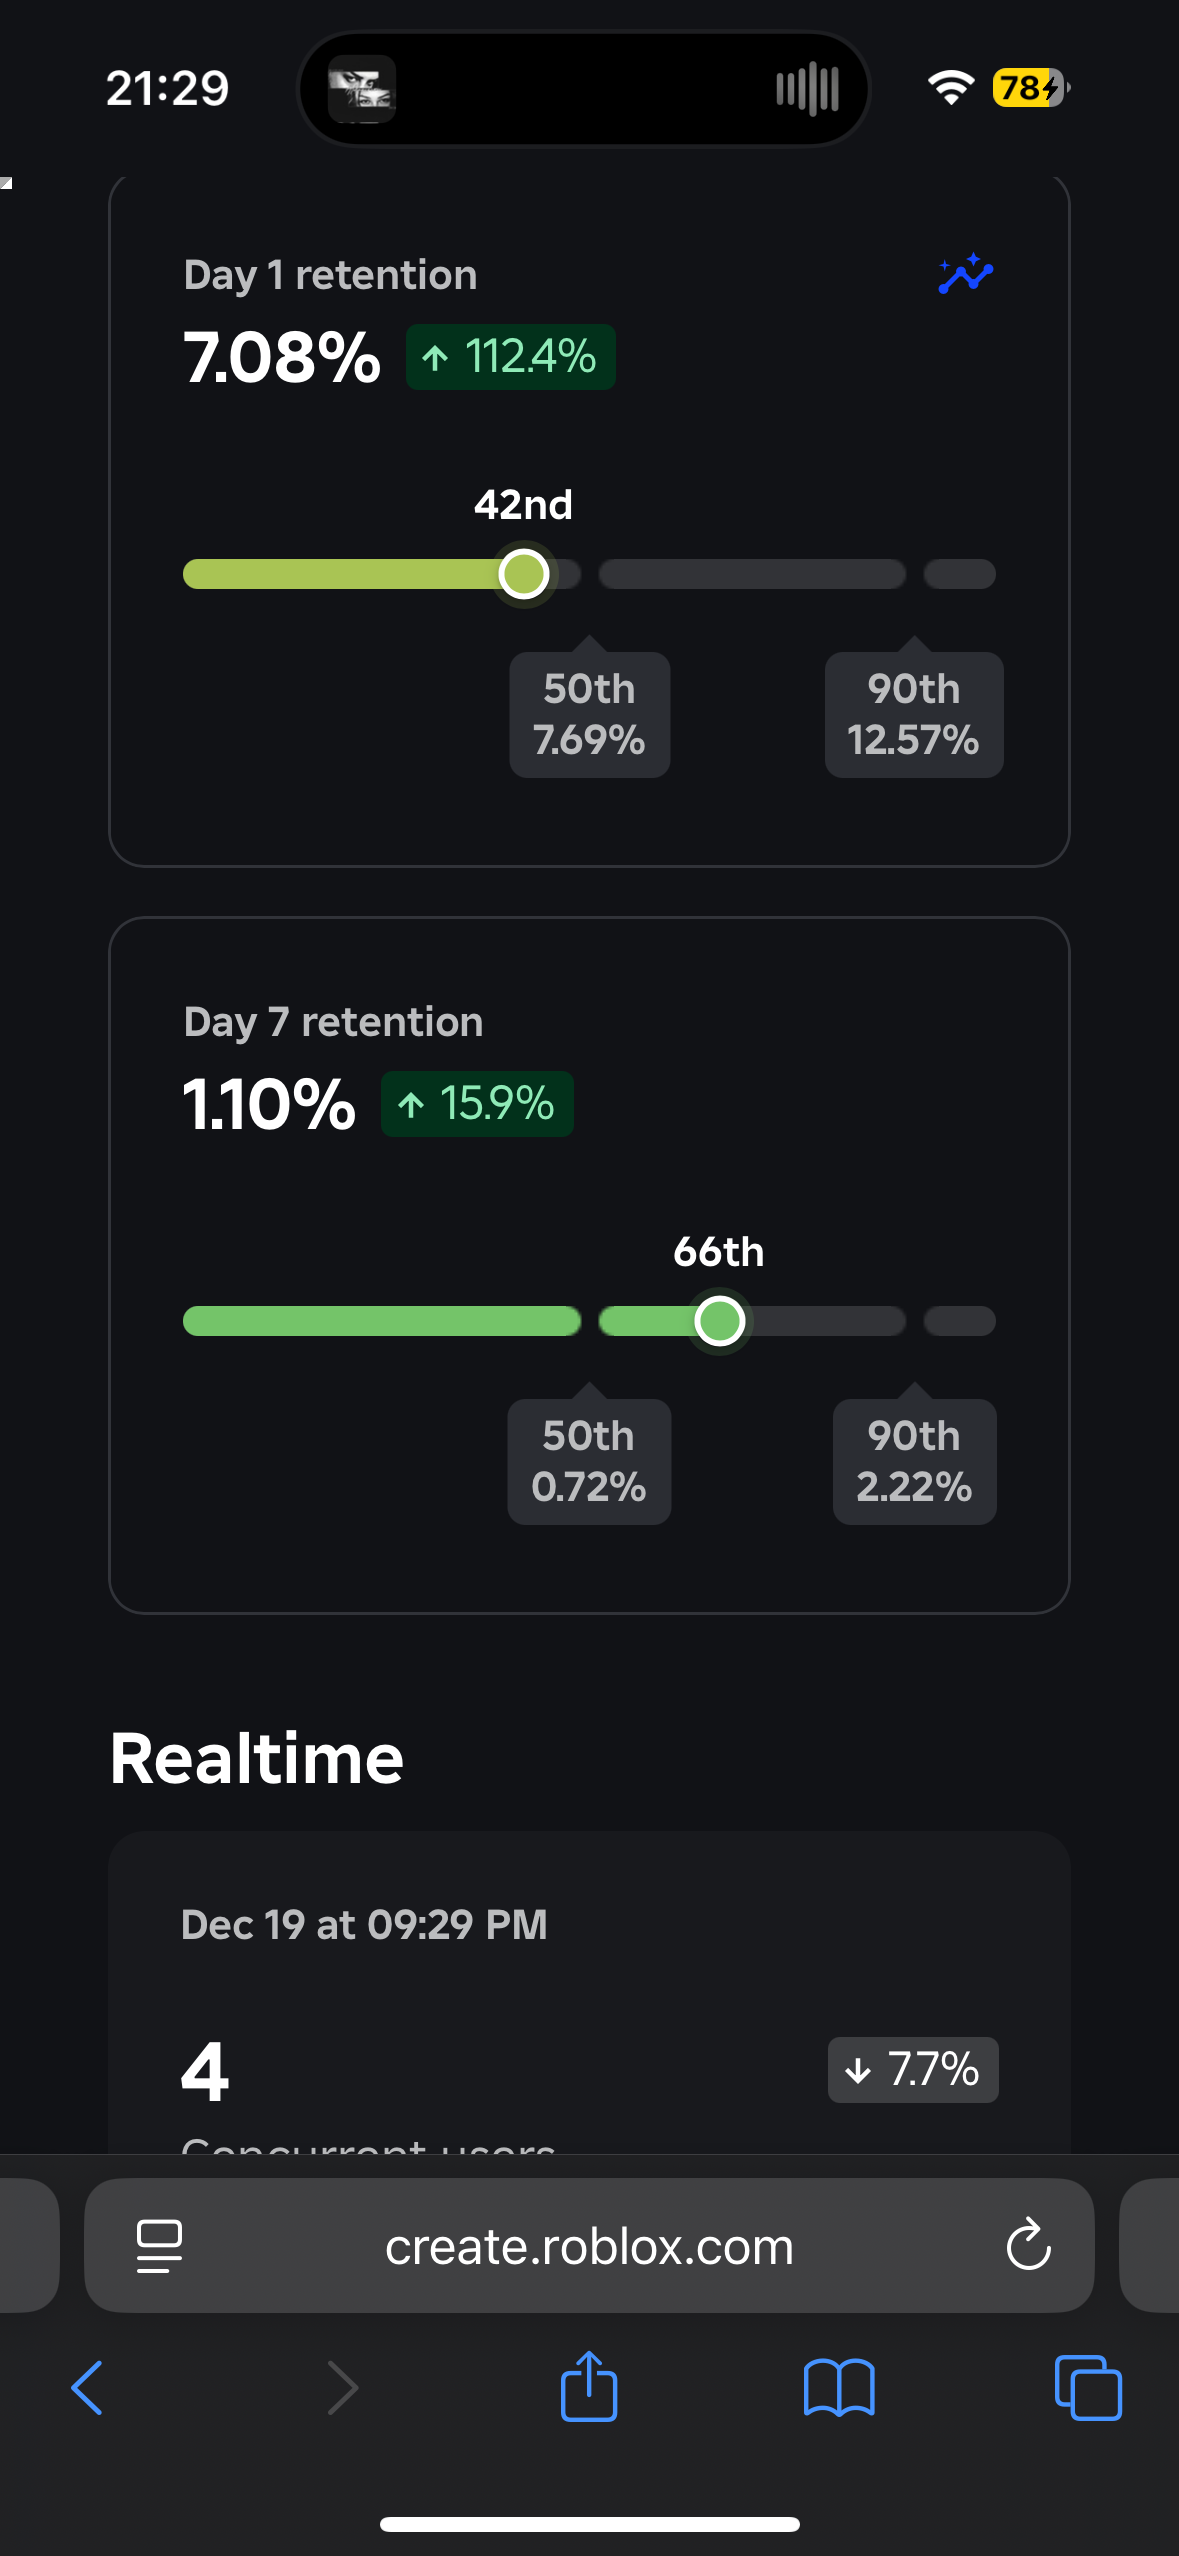Reload the create.roblox.com page
1179x2556 pixels.
click(1028, 2245)
